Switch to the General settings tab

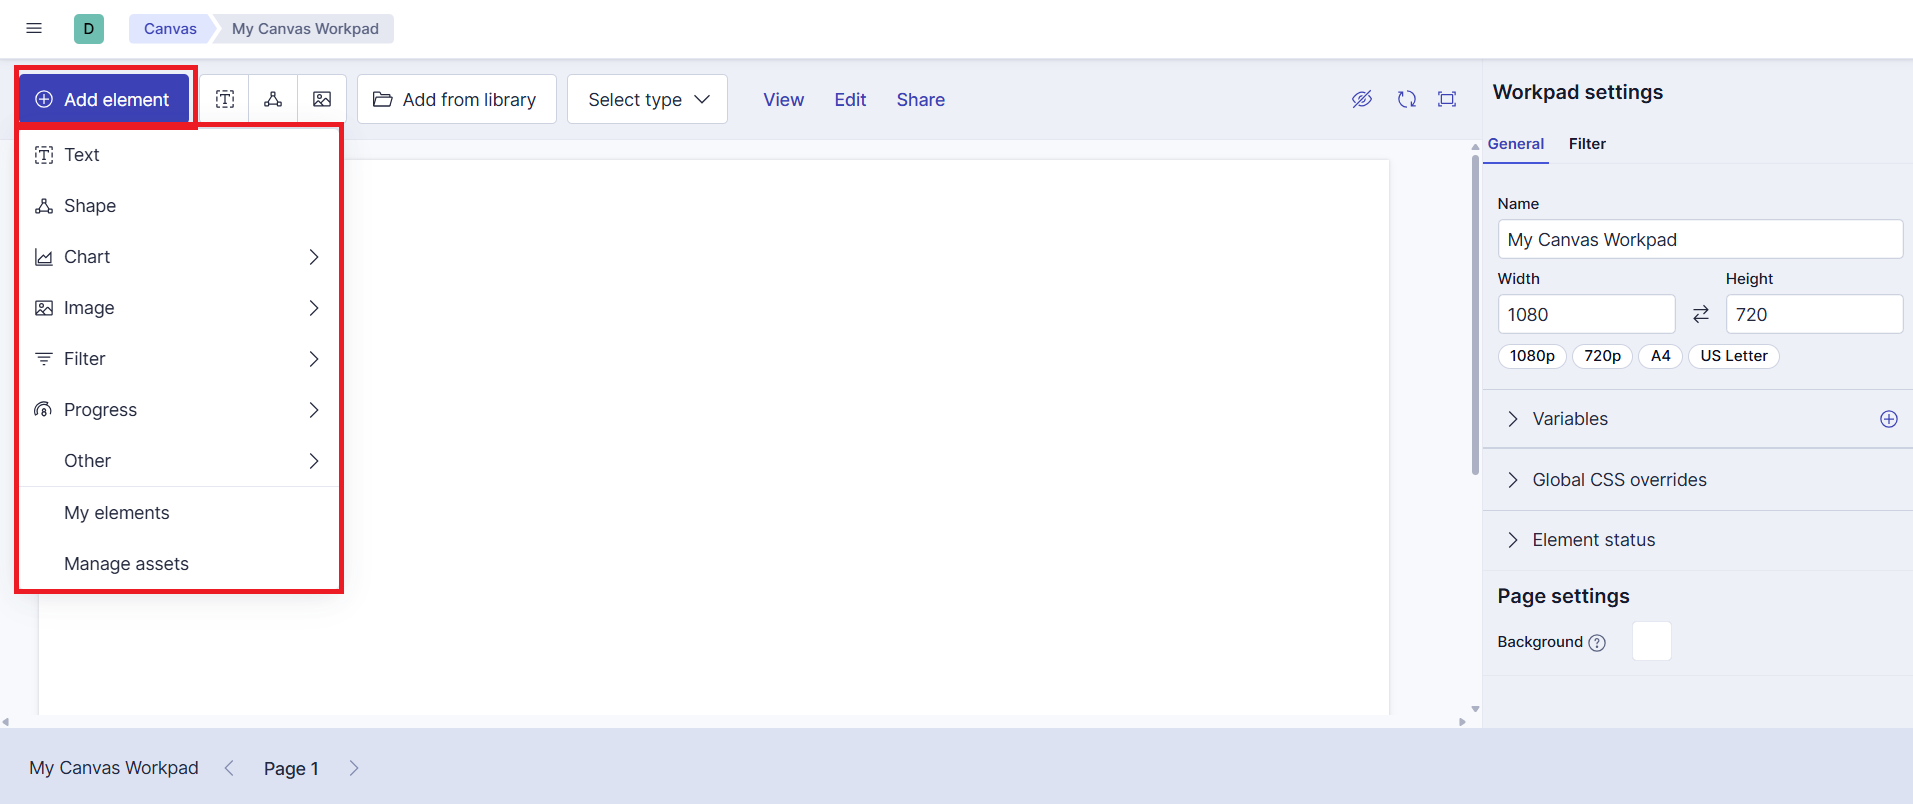tap(1515, 144)
